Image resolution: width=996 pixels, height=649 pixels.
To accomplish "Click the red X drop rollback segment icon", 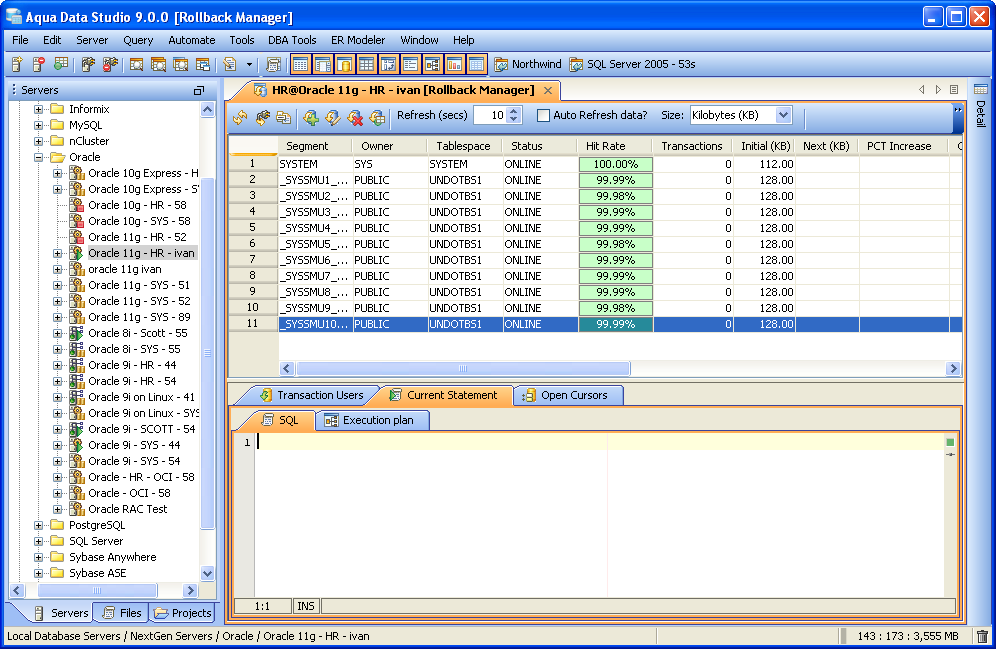I will point(355,117).
